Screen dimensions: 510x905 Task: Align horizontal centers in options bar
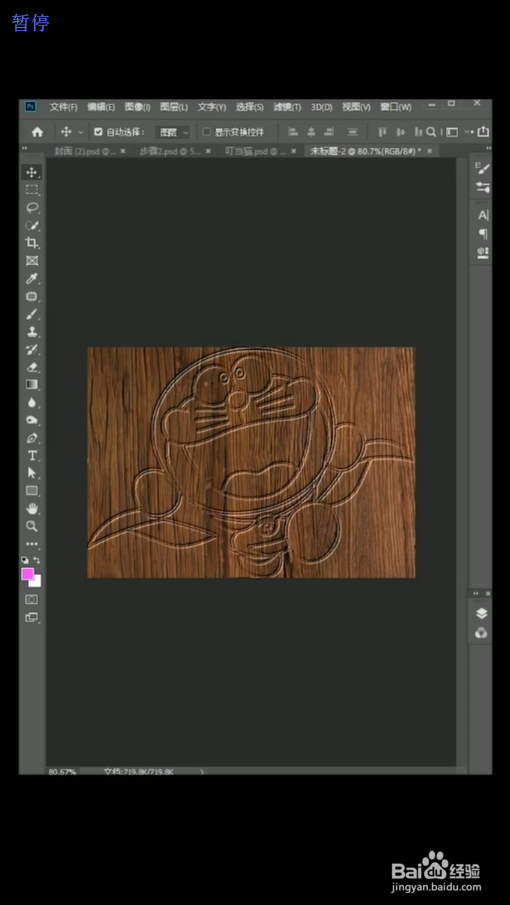(x=311, y=132)
